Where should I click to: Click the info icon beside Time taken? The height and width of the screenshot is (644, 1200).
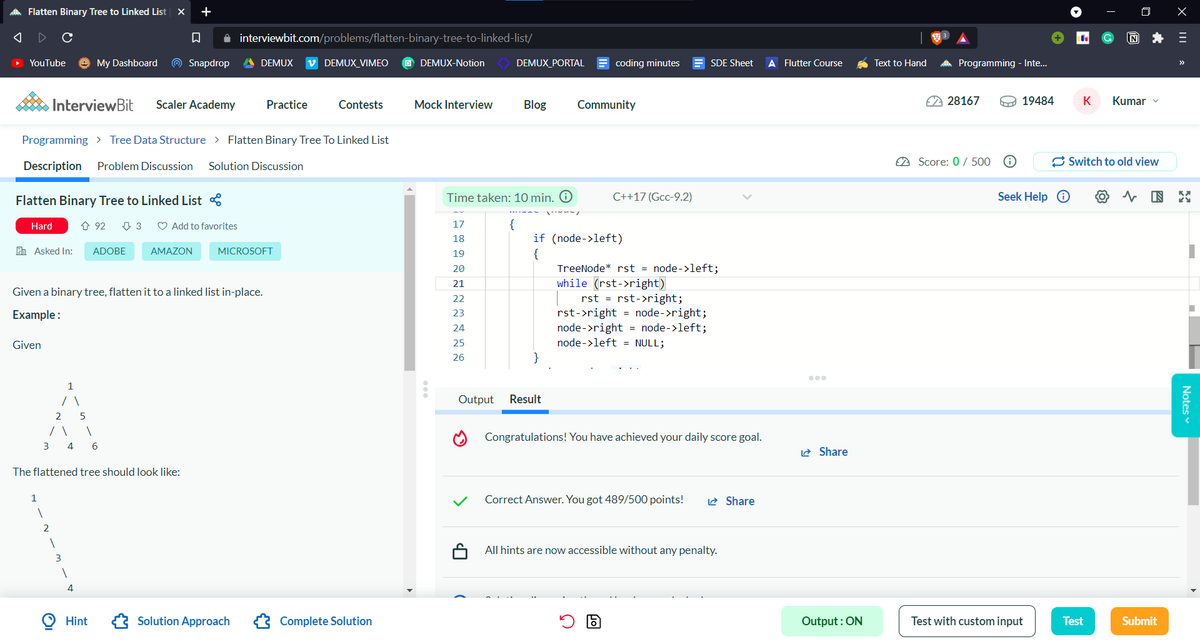pyautogui.click(x=565, y=197)
